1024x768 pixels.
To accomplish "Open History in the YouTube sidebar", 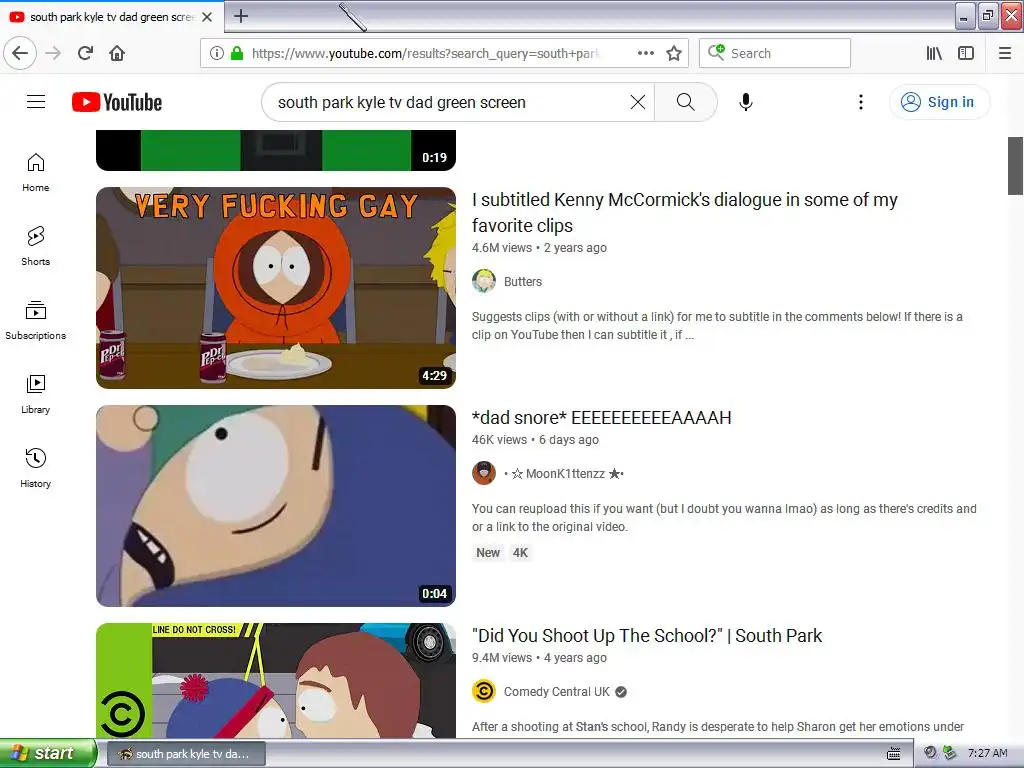I will pos(35,468).
